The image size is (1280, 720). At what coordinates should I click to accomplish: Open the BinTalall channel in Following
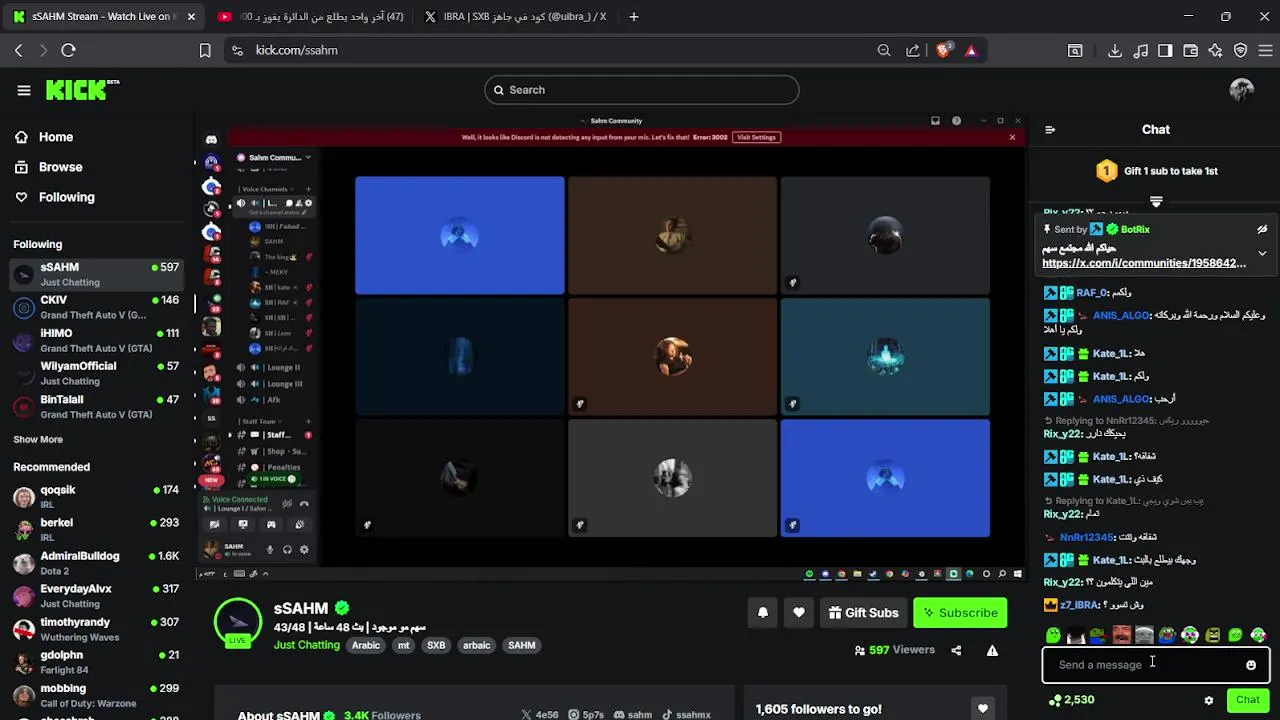click(x=97, y=406)
